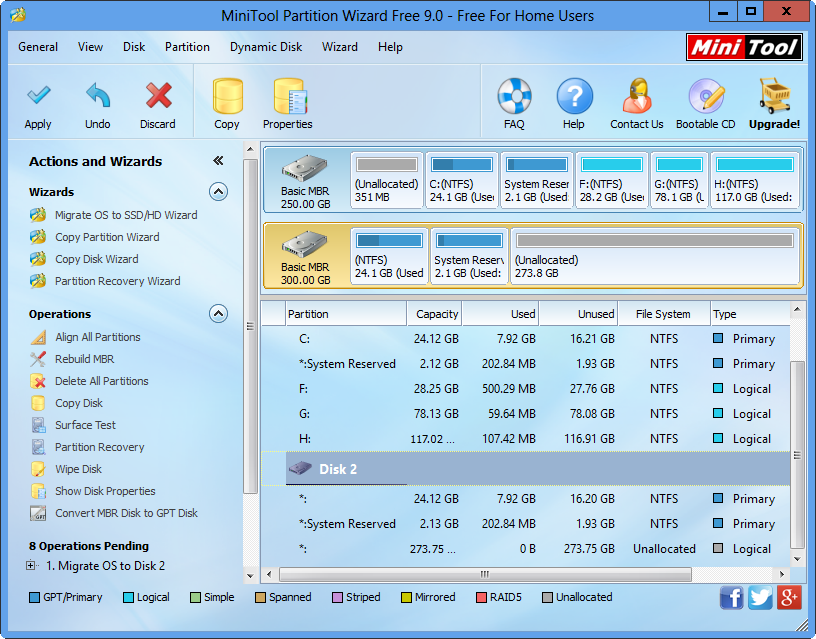Screen dimensions: 816x639
Task: Open the Dynamic Disk menu
Action: 266,47
